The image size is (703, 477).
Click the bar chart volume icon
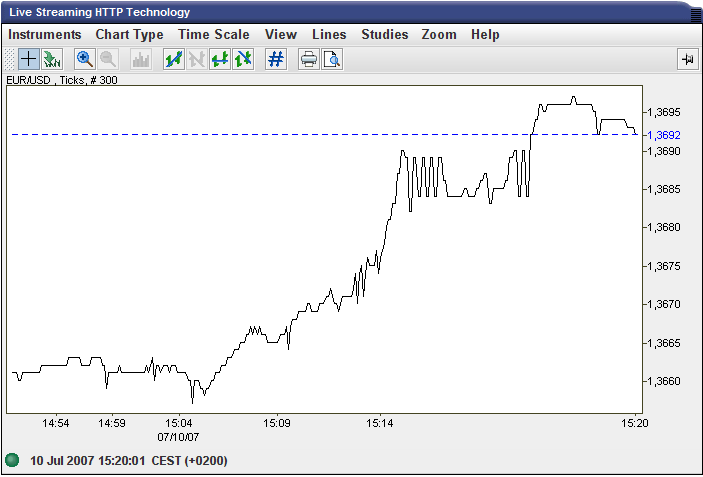click(x=141, y=59)
